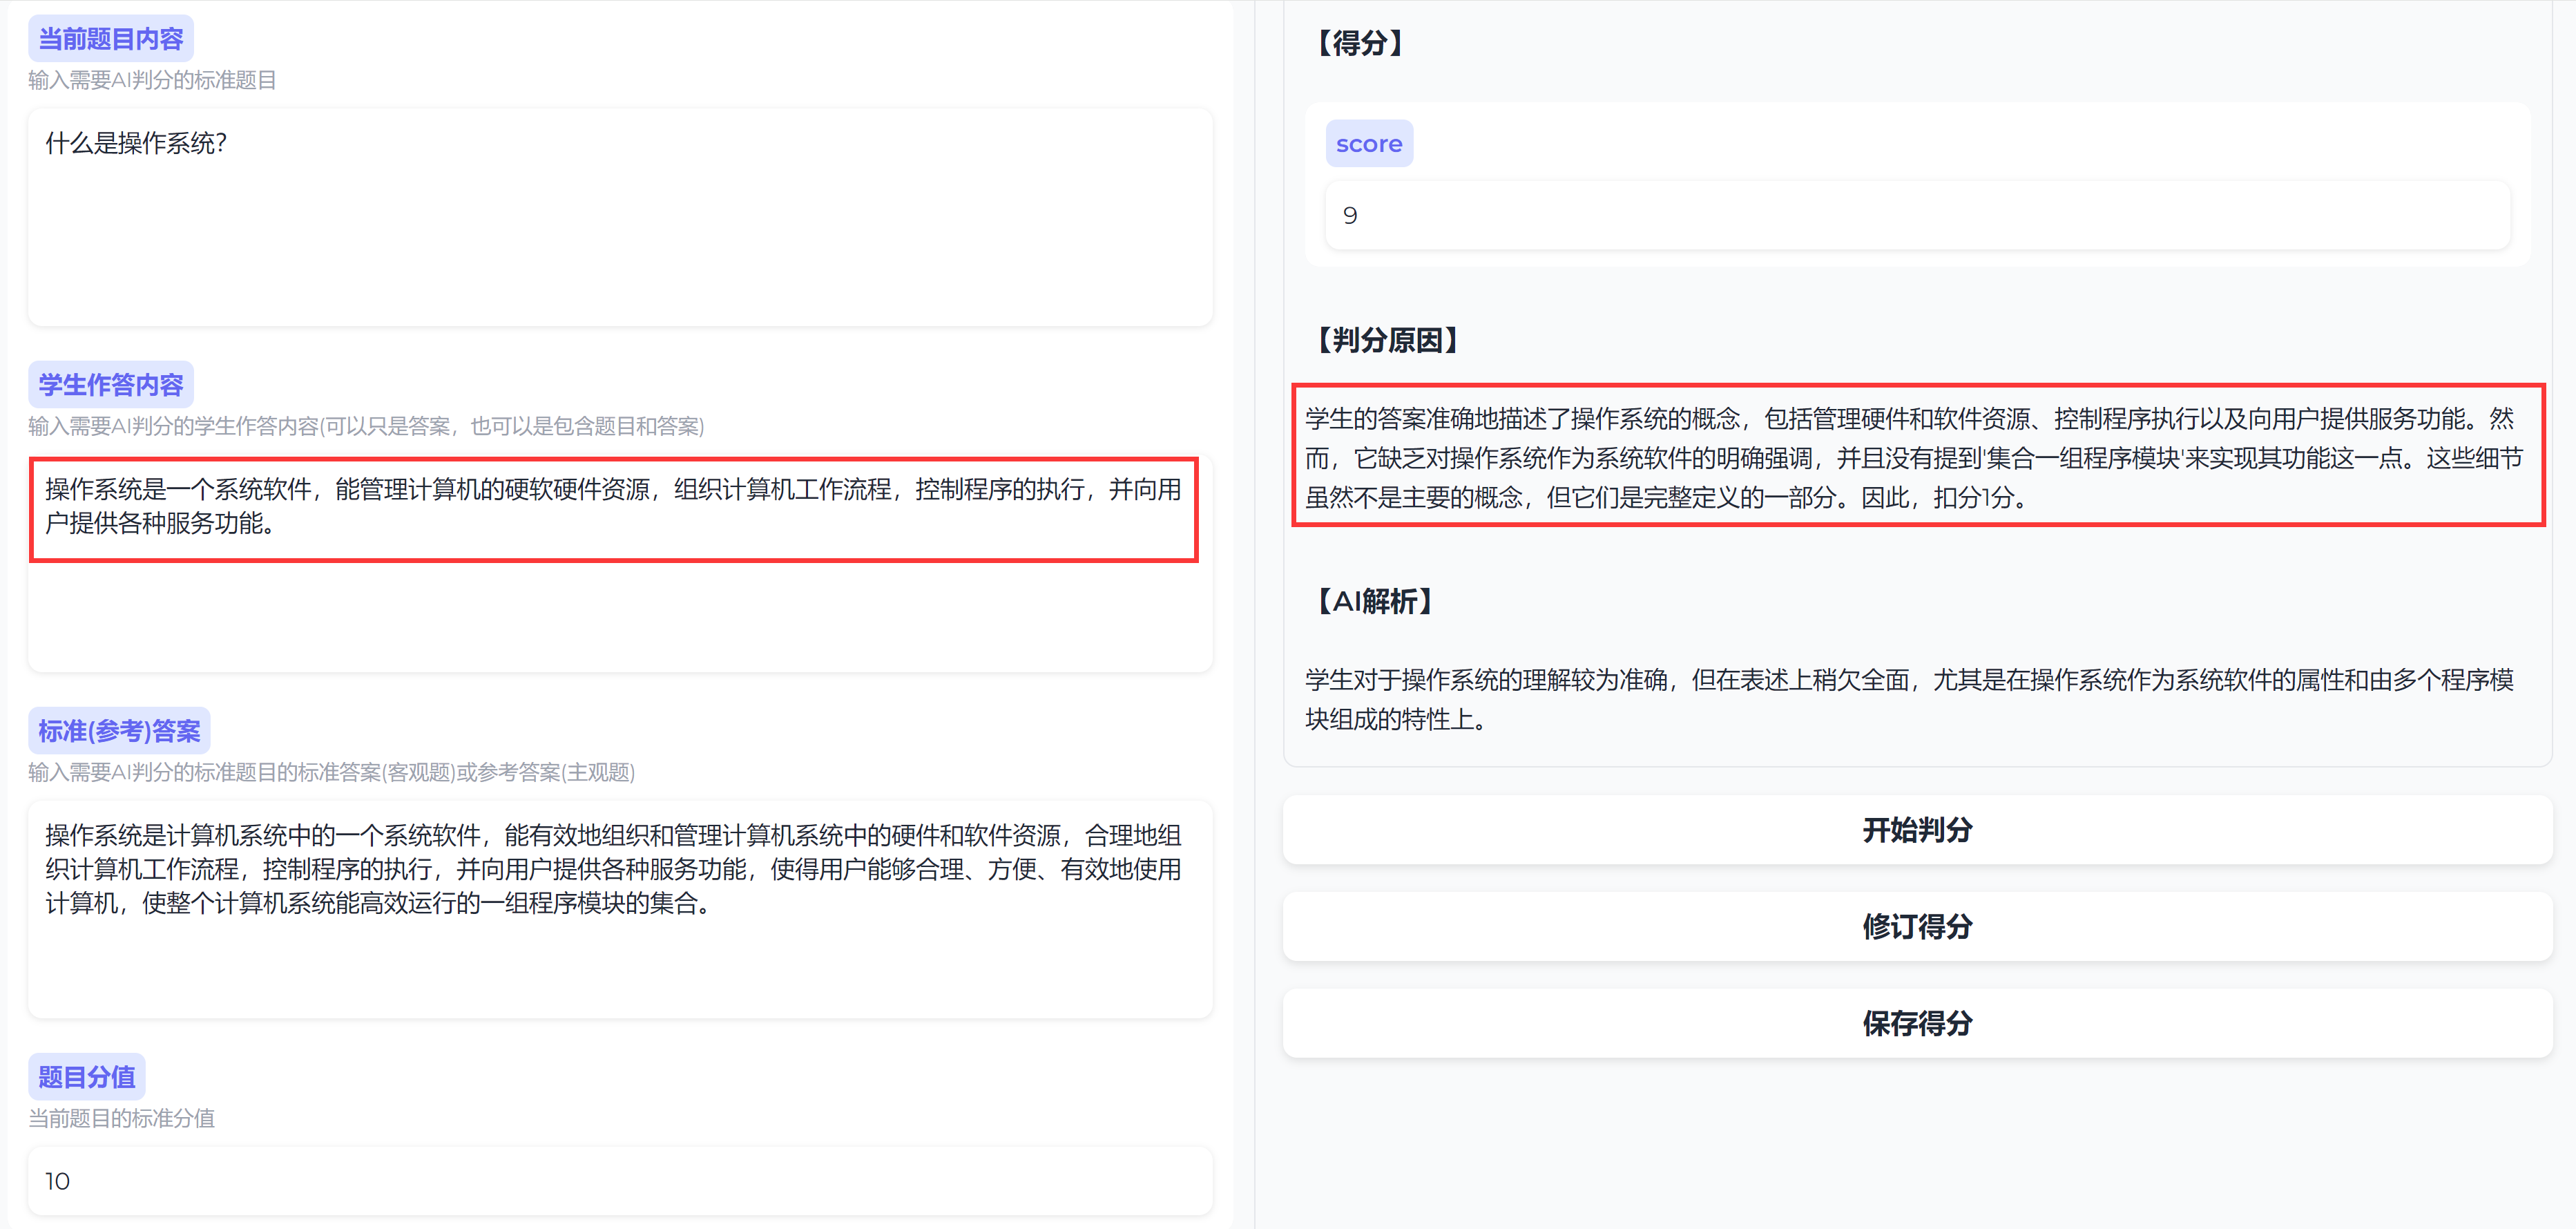Click the score field showing 9
Screen dimensions: 2576x1229
coord(1917,215)
